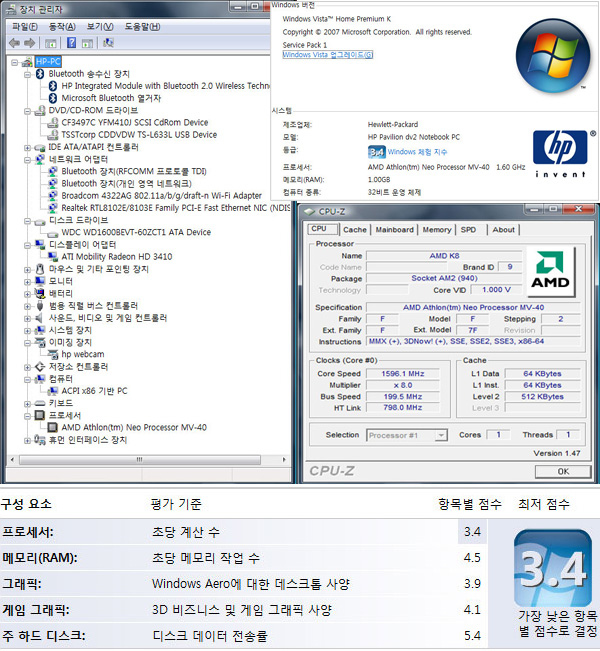Click the Level 2 512 KBytes value
This screenshot has width=600, height=651.
(x=542, y=396)
